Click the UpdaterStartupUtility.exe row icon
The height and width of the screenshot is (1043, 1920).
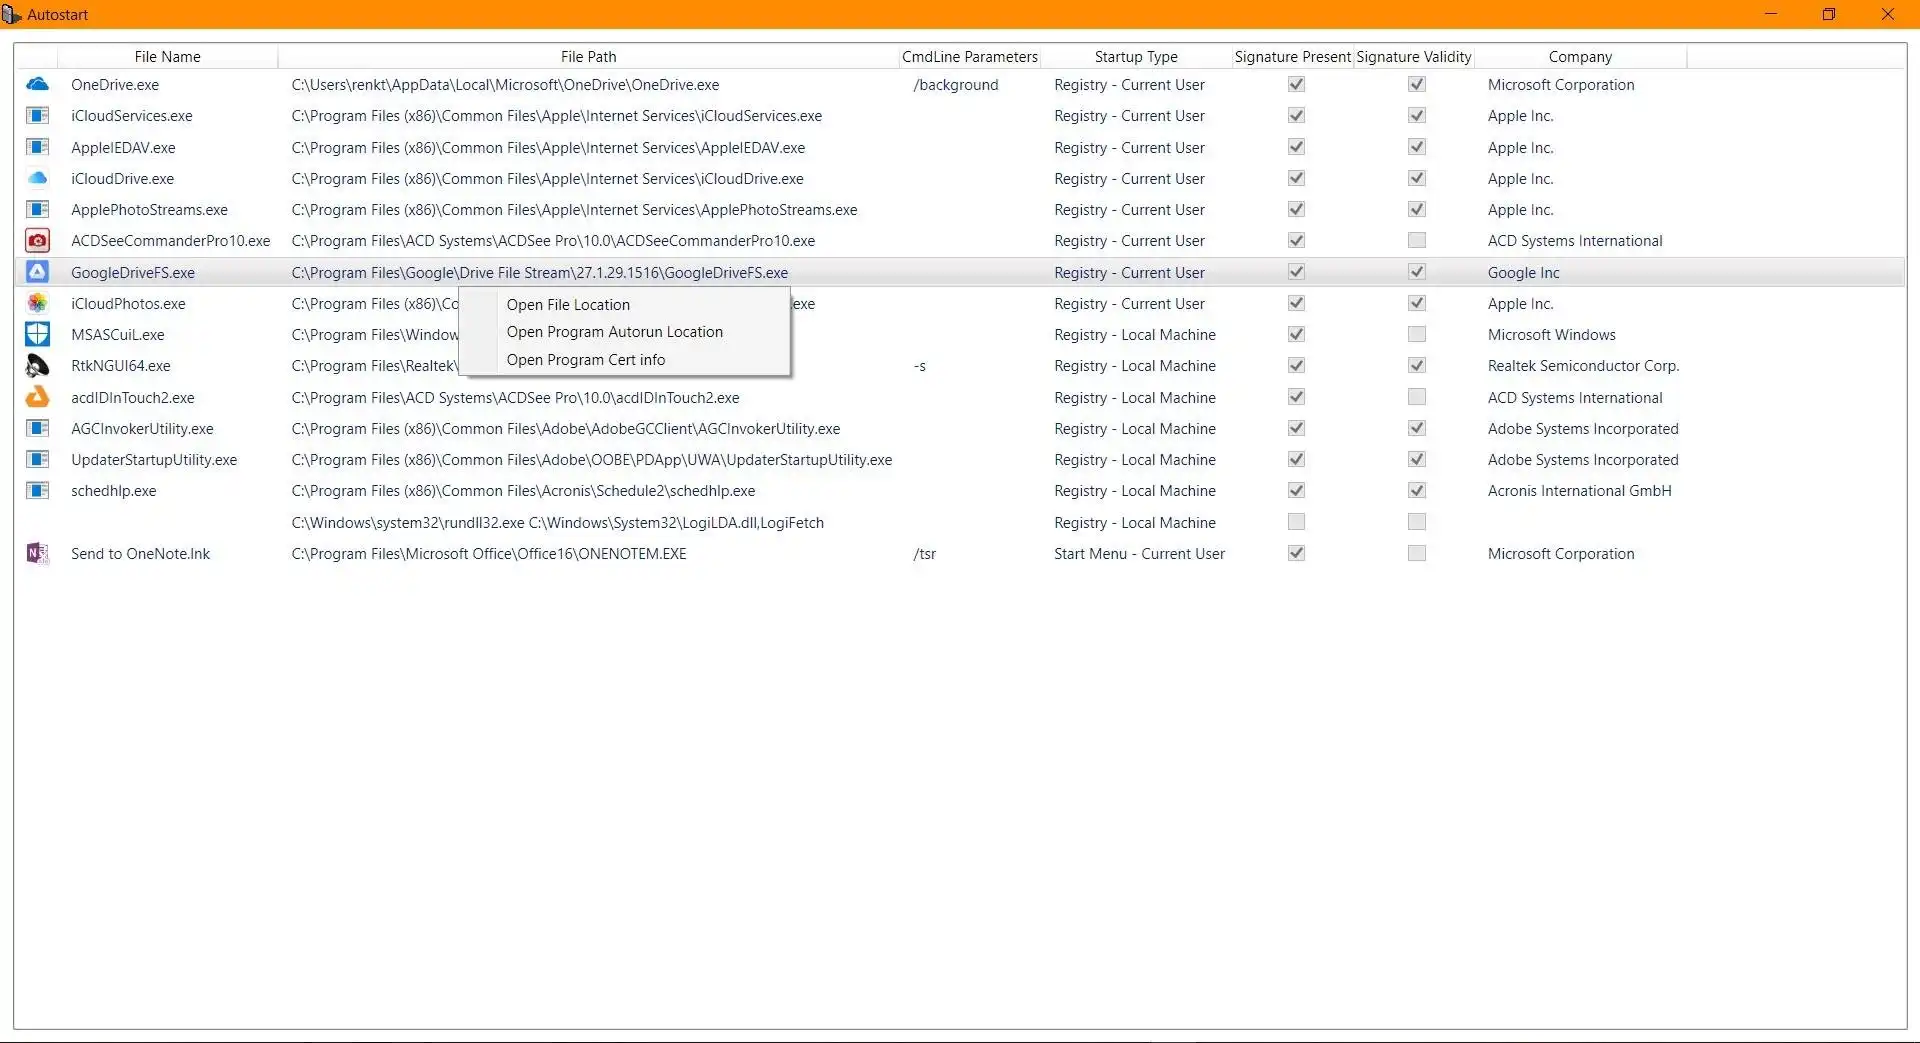[x=37, y=459]
